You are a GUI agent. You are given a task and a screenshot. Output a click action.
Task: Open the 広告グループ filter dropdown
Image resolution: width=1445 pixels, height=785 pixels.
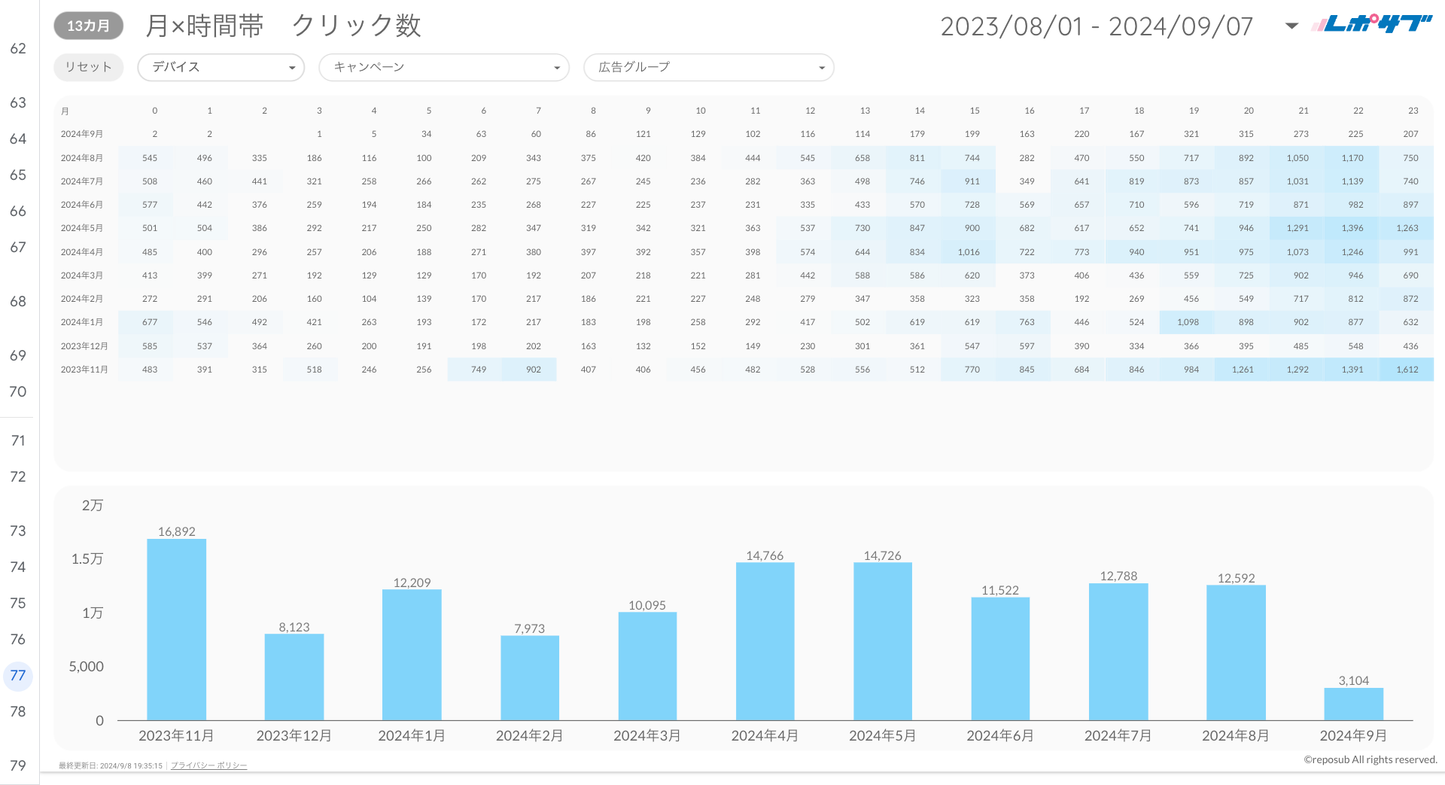pos(708,67)
